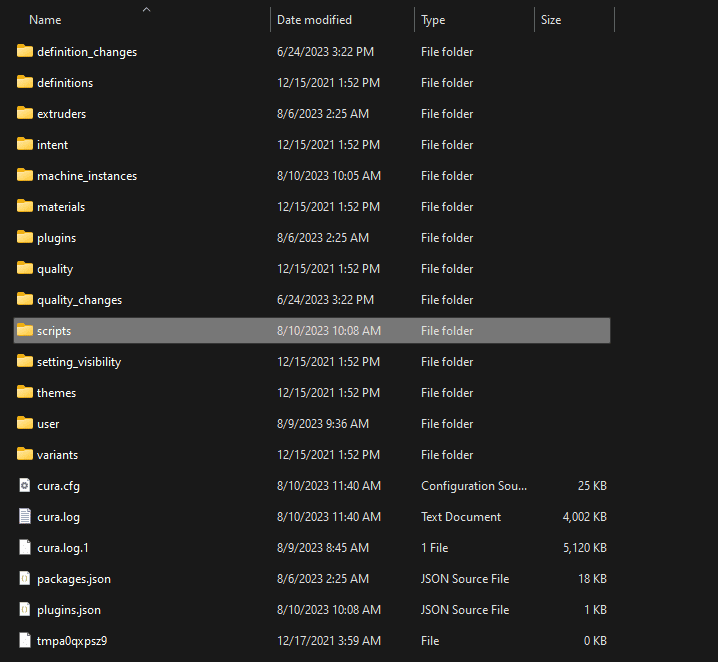
Task: Select the definition_changes folder name
Action: (x=87, y=52)
